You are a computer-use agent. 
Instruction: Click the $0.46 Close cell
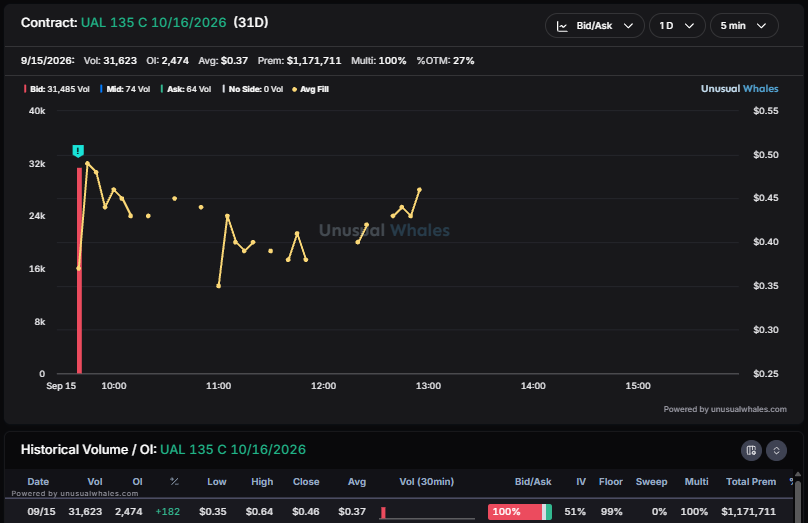(306, 512)
